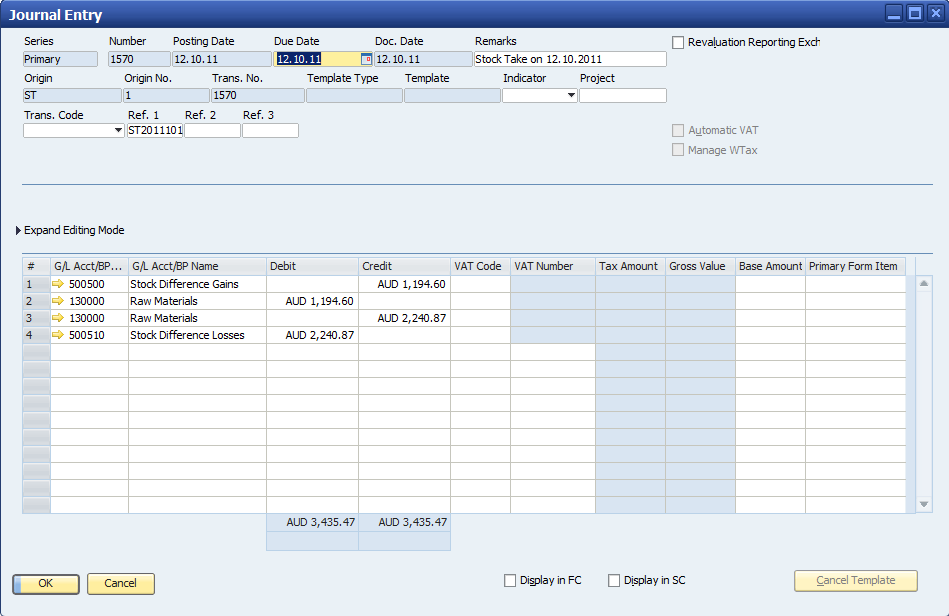The image size is (949, 616).
Task: Click the OK button
Action: point(45,584)
